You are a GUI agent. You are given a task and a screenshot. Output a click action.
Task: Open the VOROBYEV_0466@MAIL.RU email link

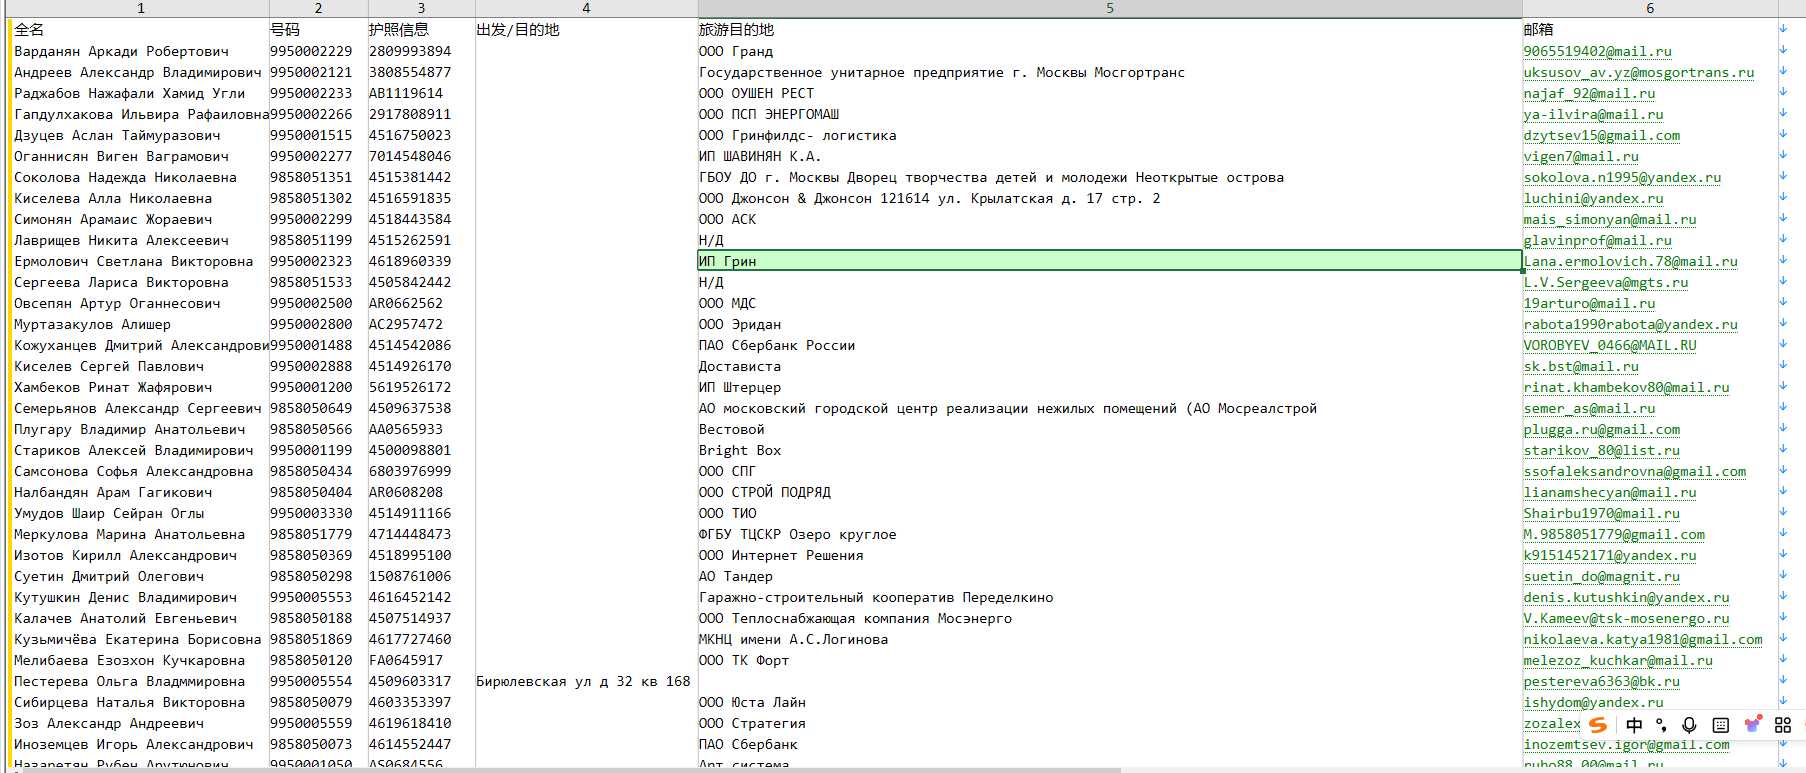click(x=1610, y=345)
